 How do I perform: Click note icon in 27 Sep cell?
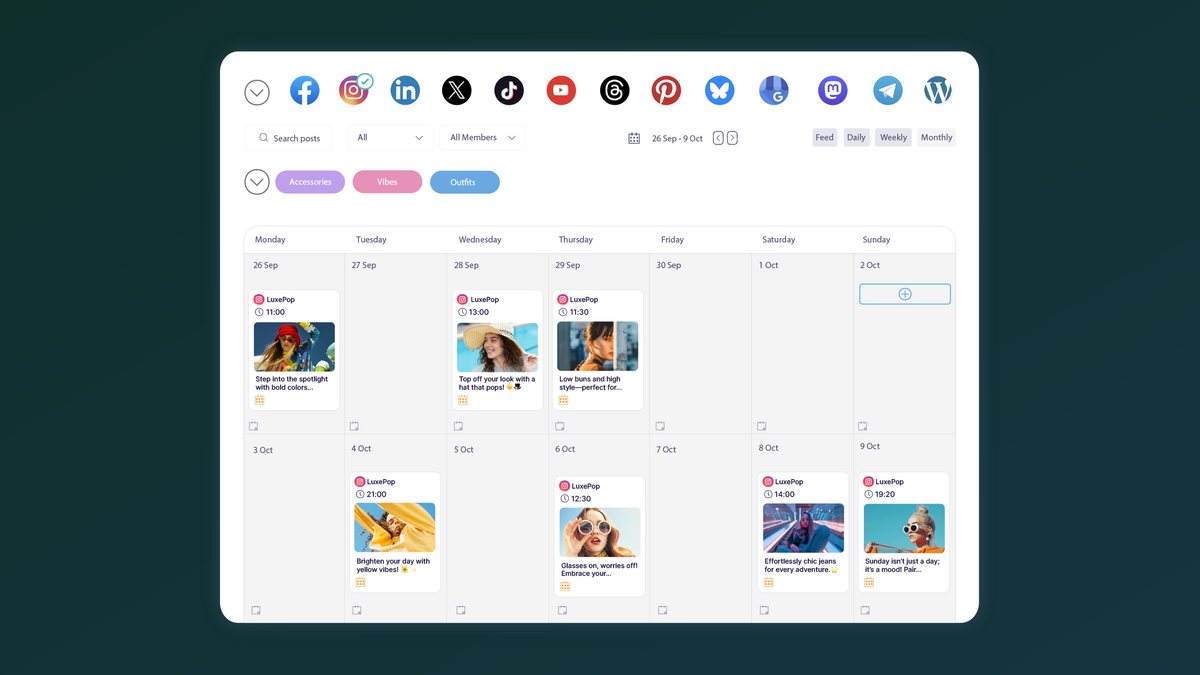(354, 426)
